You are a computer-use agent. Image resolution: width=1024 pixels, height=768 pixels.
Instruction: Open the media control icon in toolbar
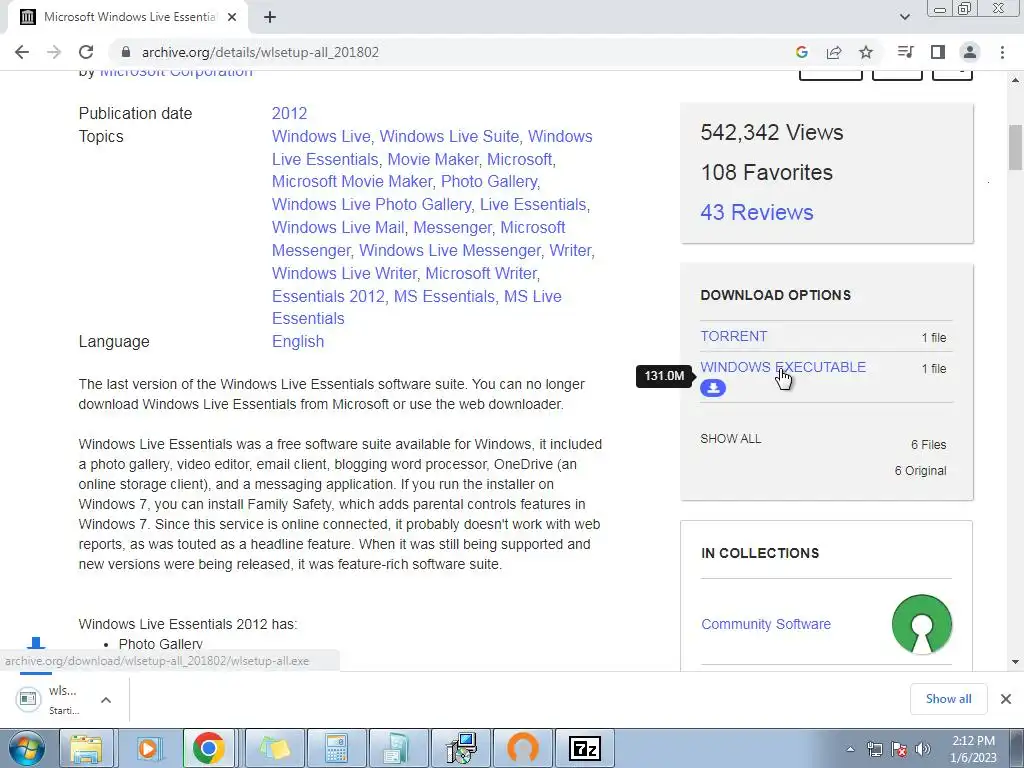pos(905,52)
